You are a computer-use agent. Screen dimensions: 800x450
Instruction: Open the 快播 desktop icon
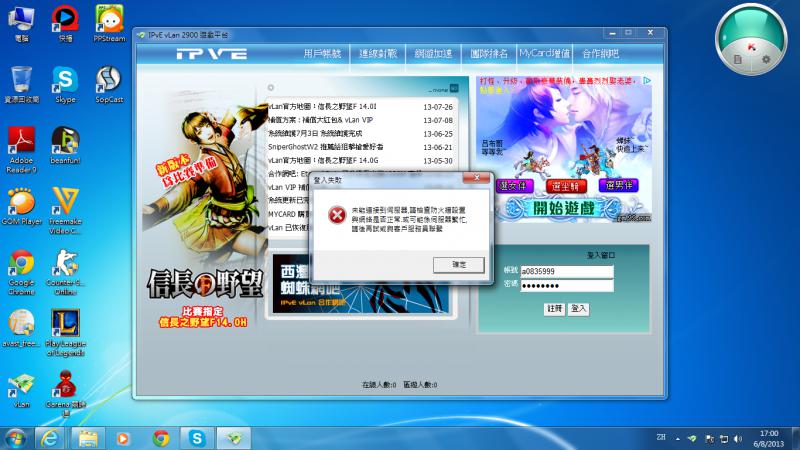65,24
